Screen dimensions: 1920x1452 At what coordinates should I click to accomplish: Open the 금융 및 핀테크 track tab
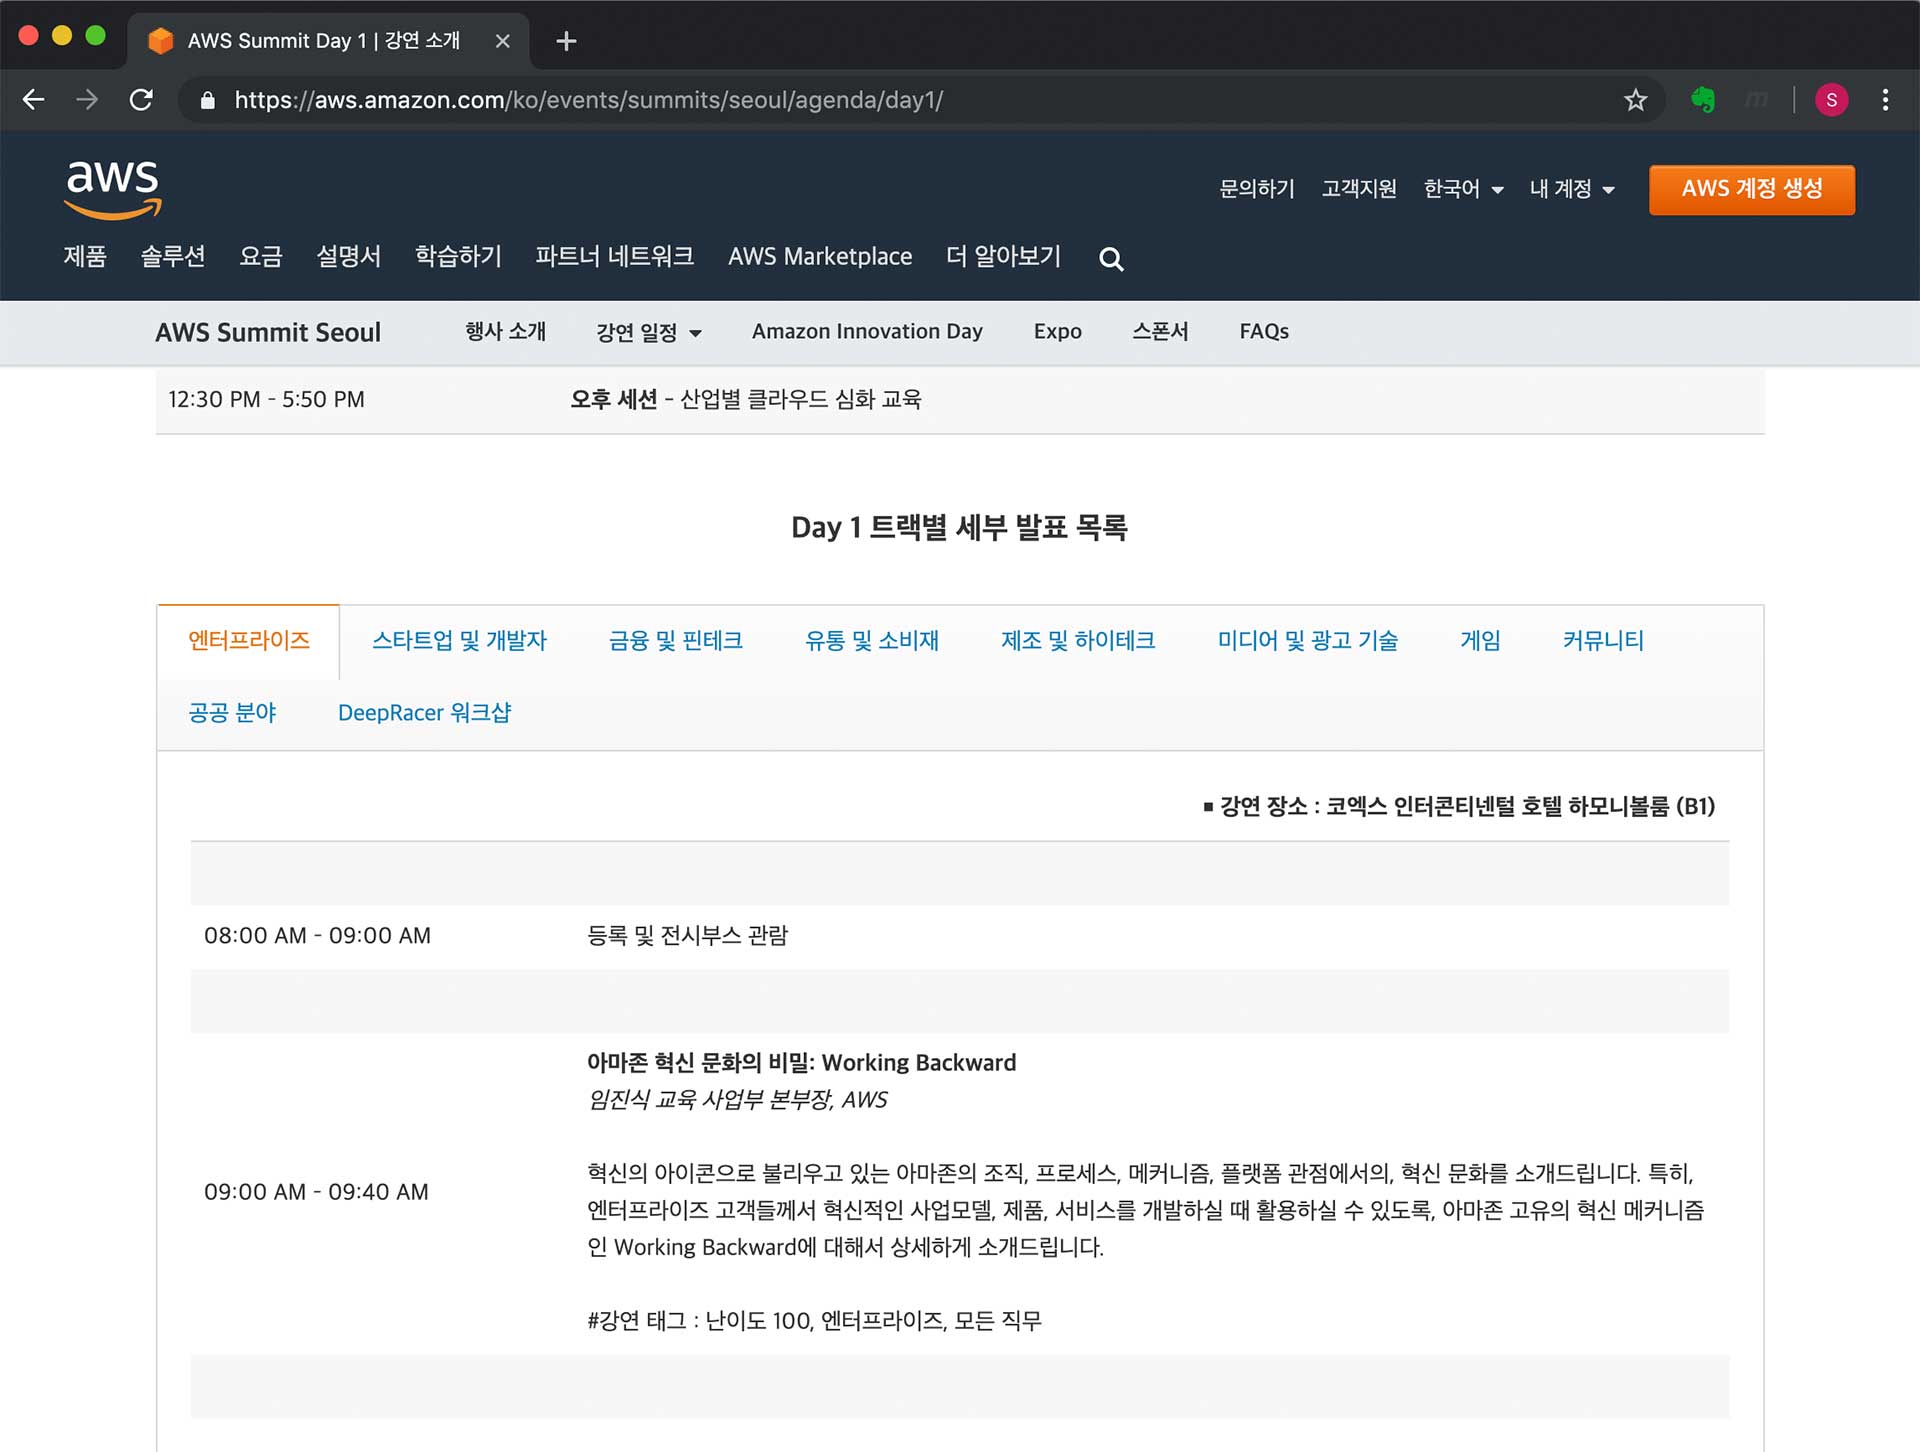(x=675, y=641)
